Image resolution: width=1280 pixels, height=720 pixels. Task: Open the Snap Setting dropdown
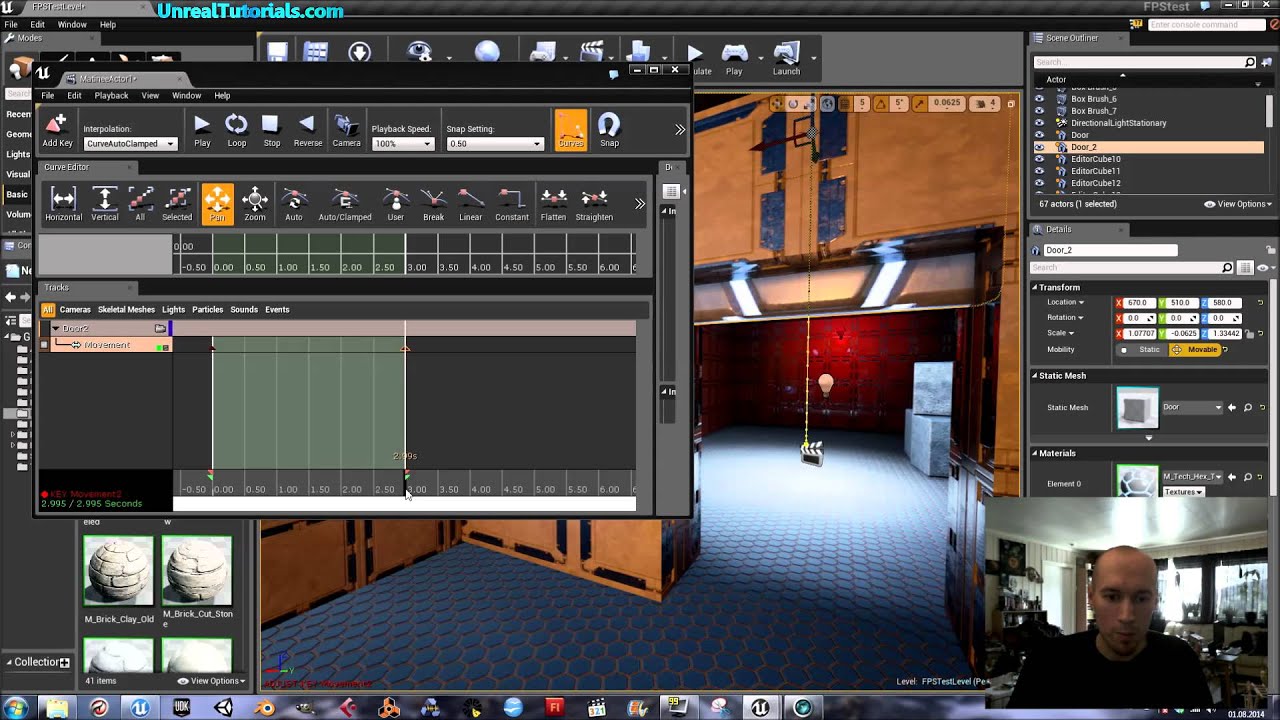point(494,144)
